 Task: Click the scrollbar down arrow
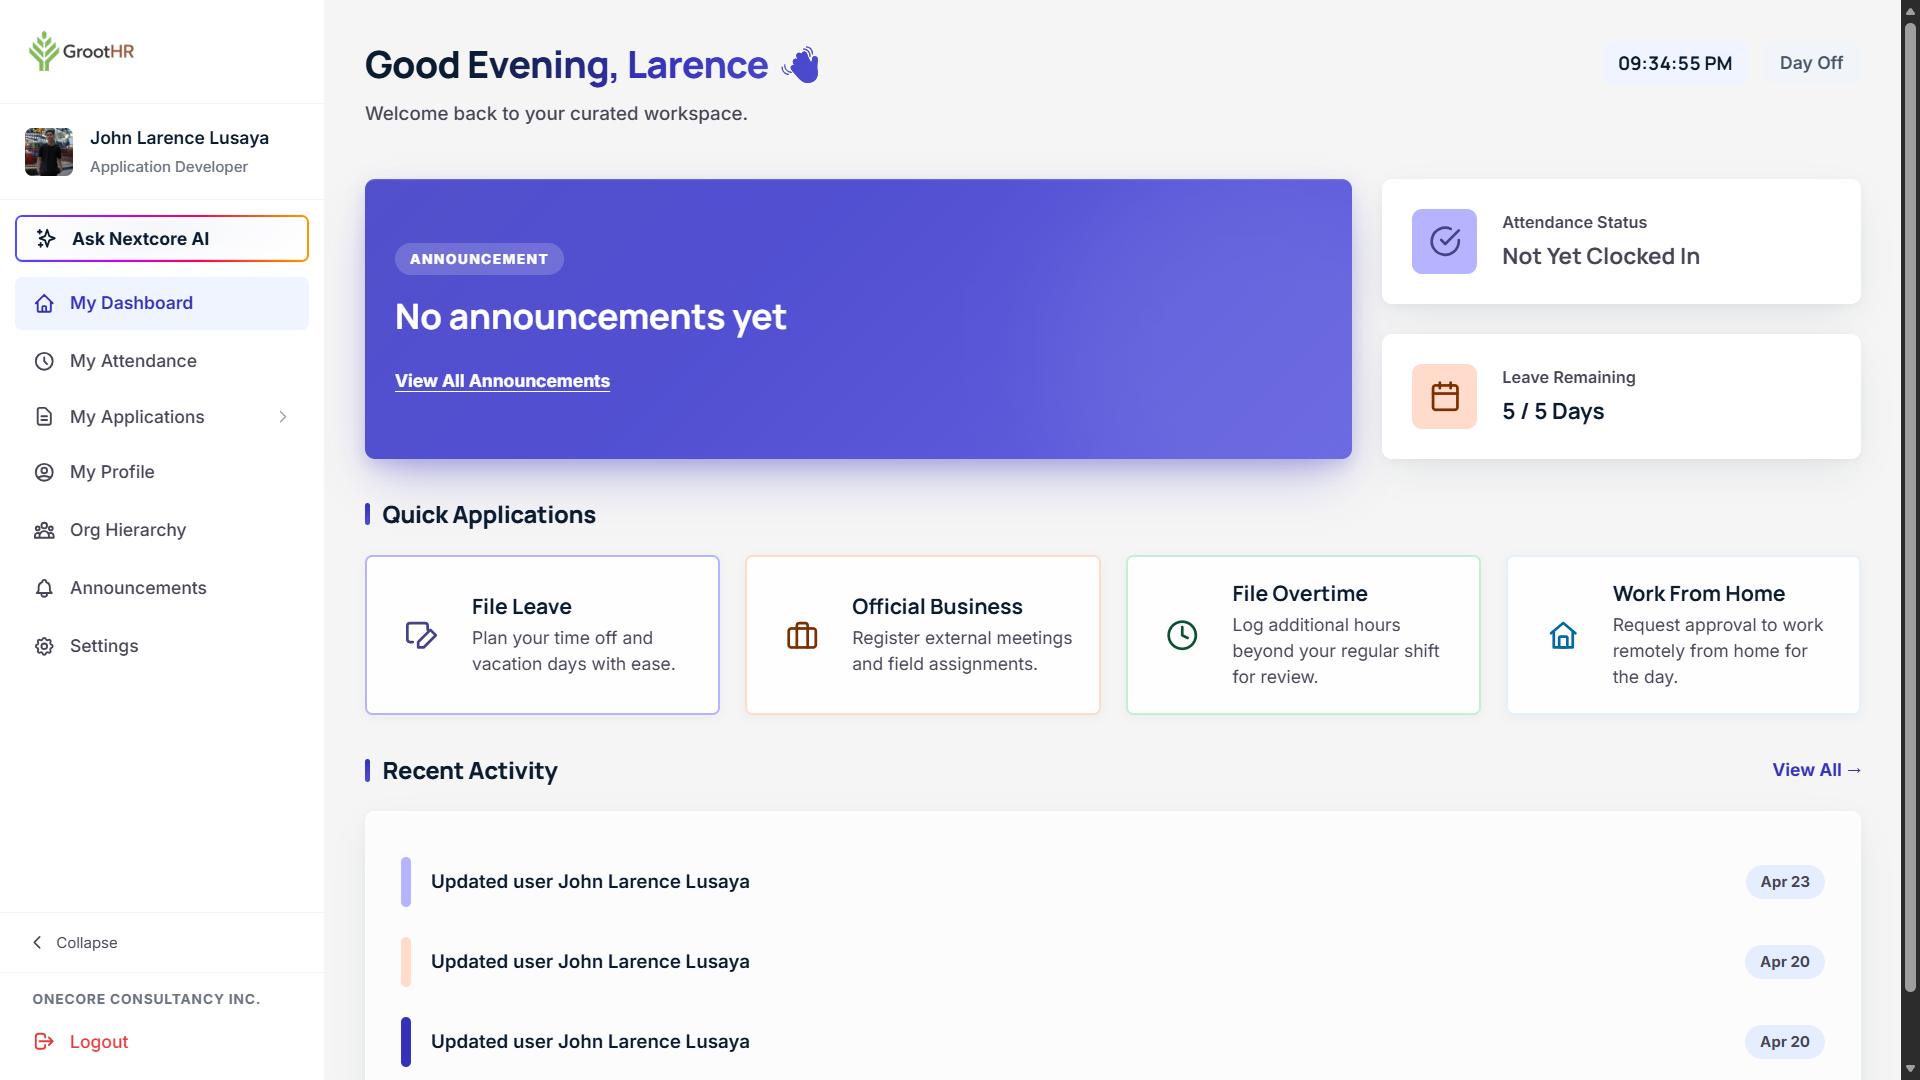click(x=1910, y=1069)
